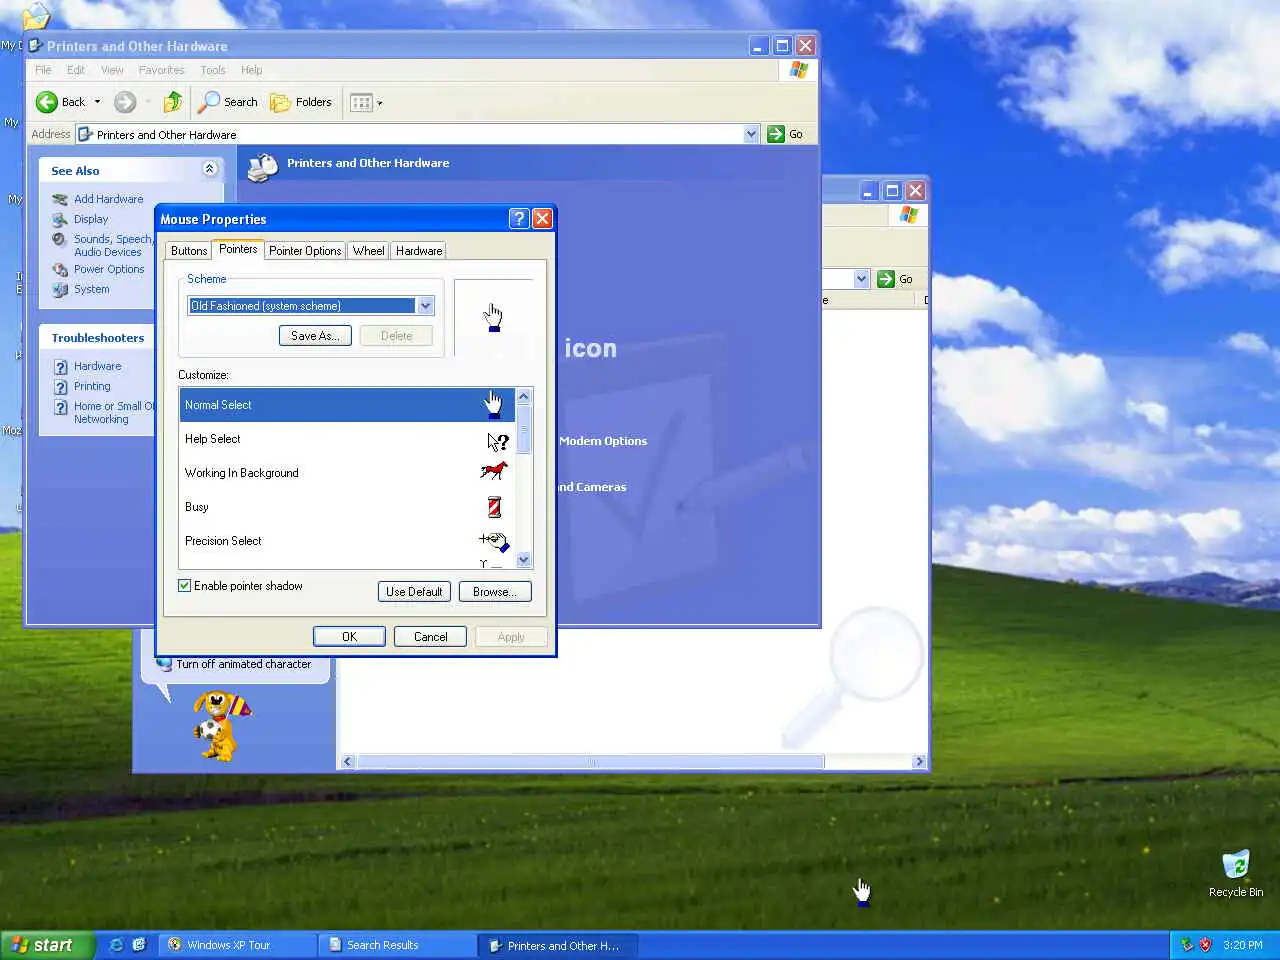Viewport: 1280px width, 960px height.
Task: Open the Back history dropdown arrow
Action: click(x=97, y=102)
